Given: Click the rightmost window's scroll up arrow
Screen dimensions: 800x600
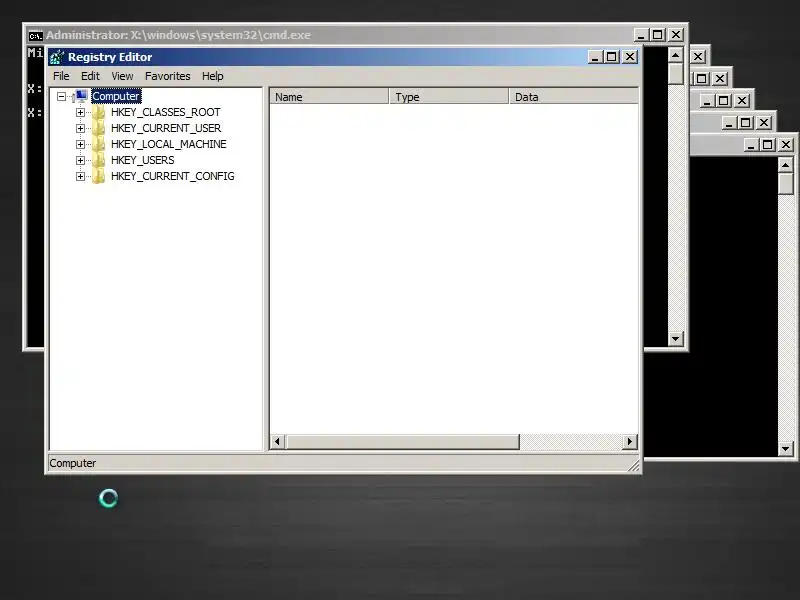Looking at the screenshot, I should (785, 165).
